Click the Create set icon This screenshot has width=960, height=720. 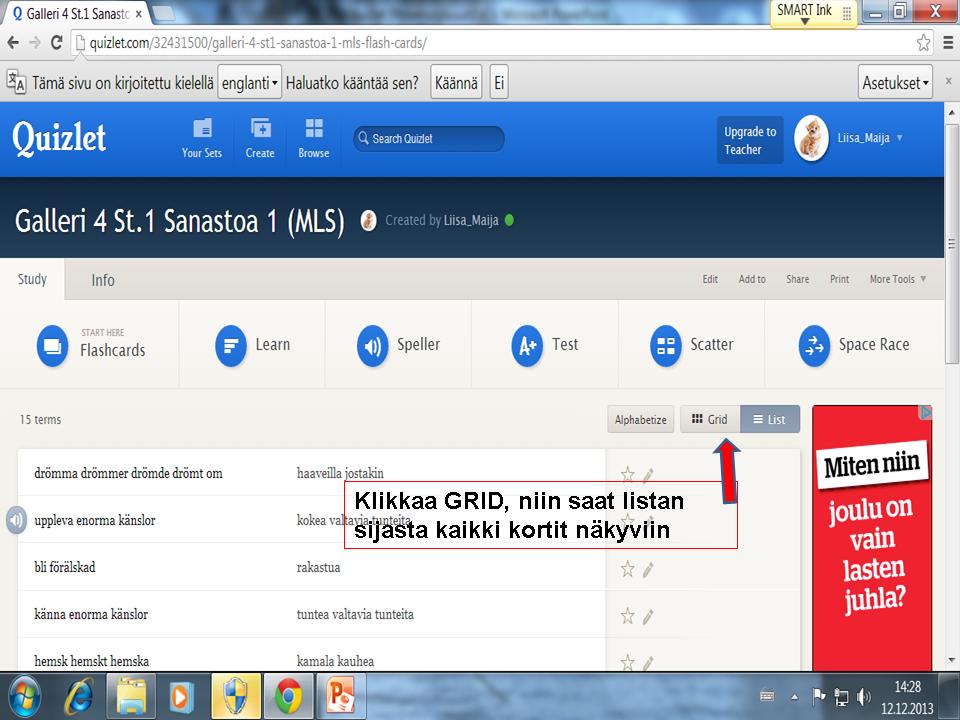point(260,138)
